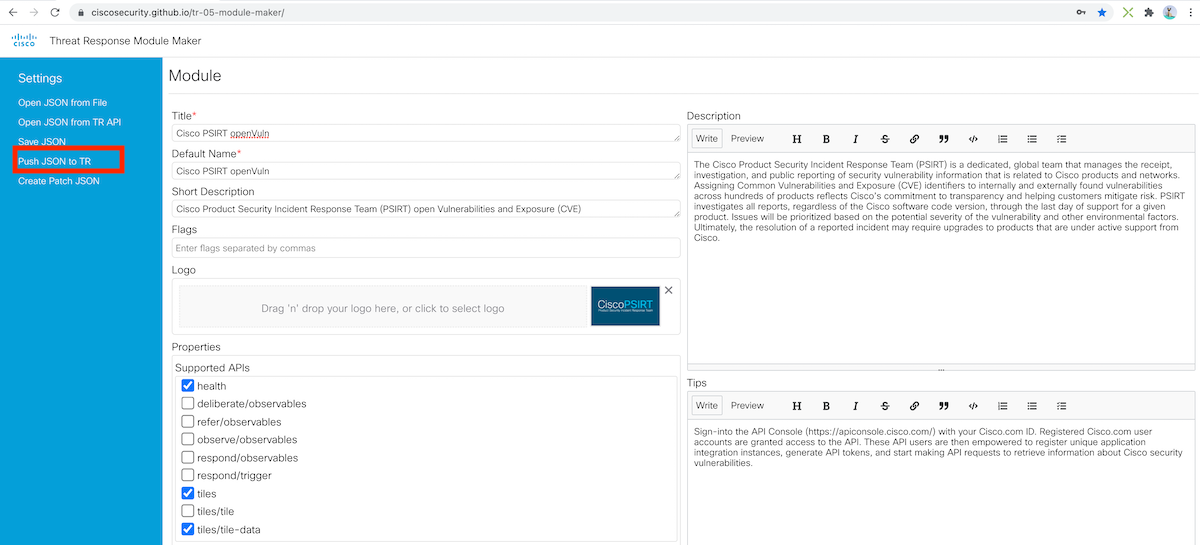
Task: Click Code icon in Tips toolbar
Action: pyautogui.click(x=973, y=406)
